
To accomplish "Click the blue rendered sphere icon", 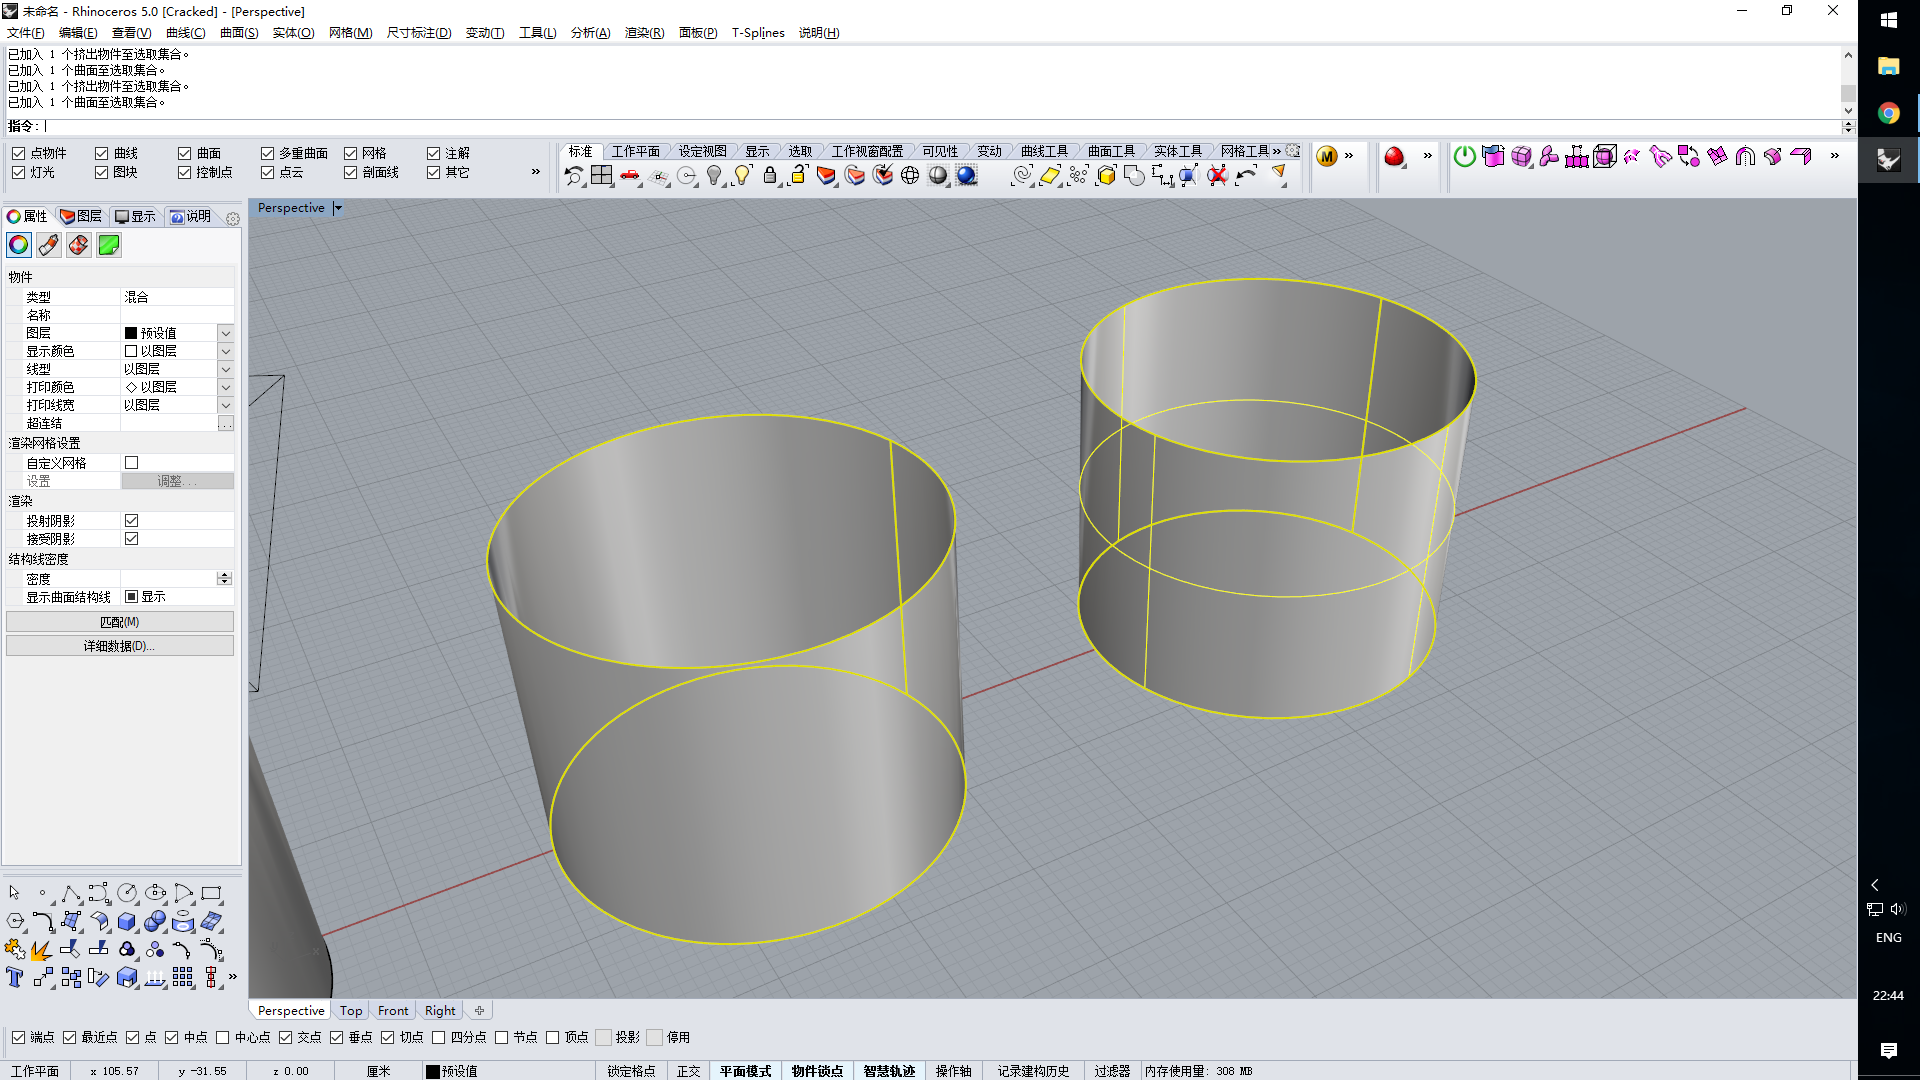I will 966,176.
